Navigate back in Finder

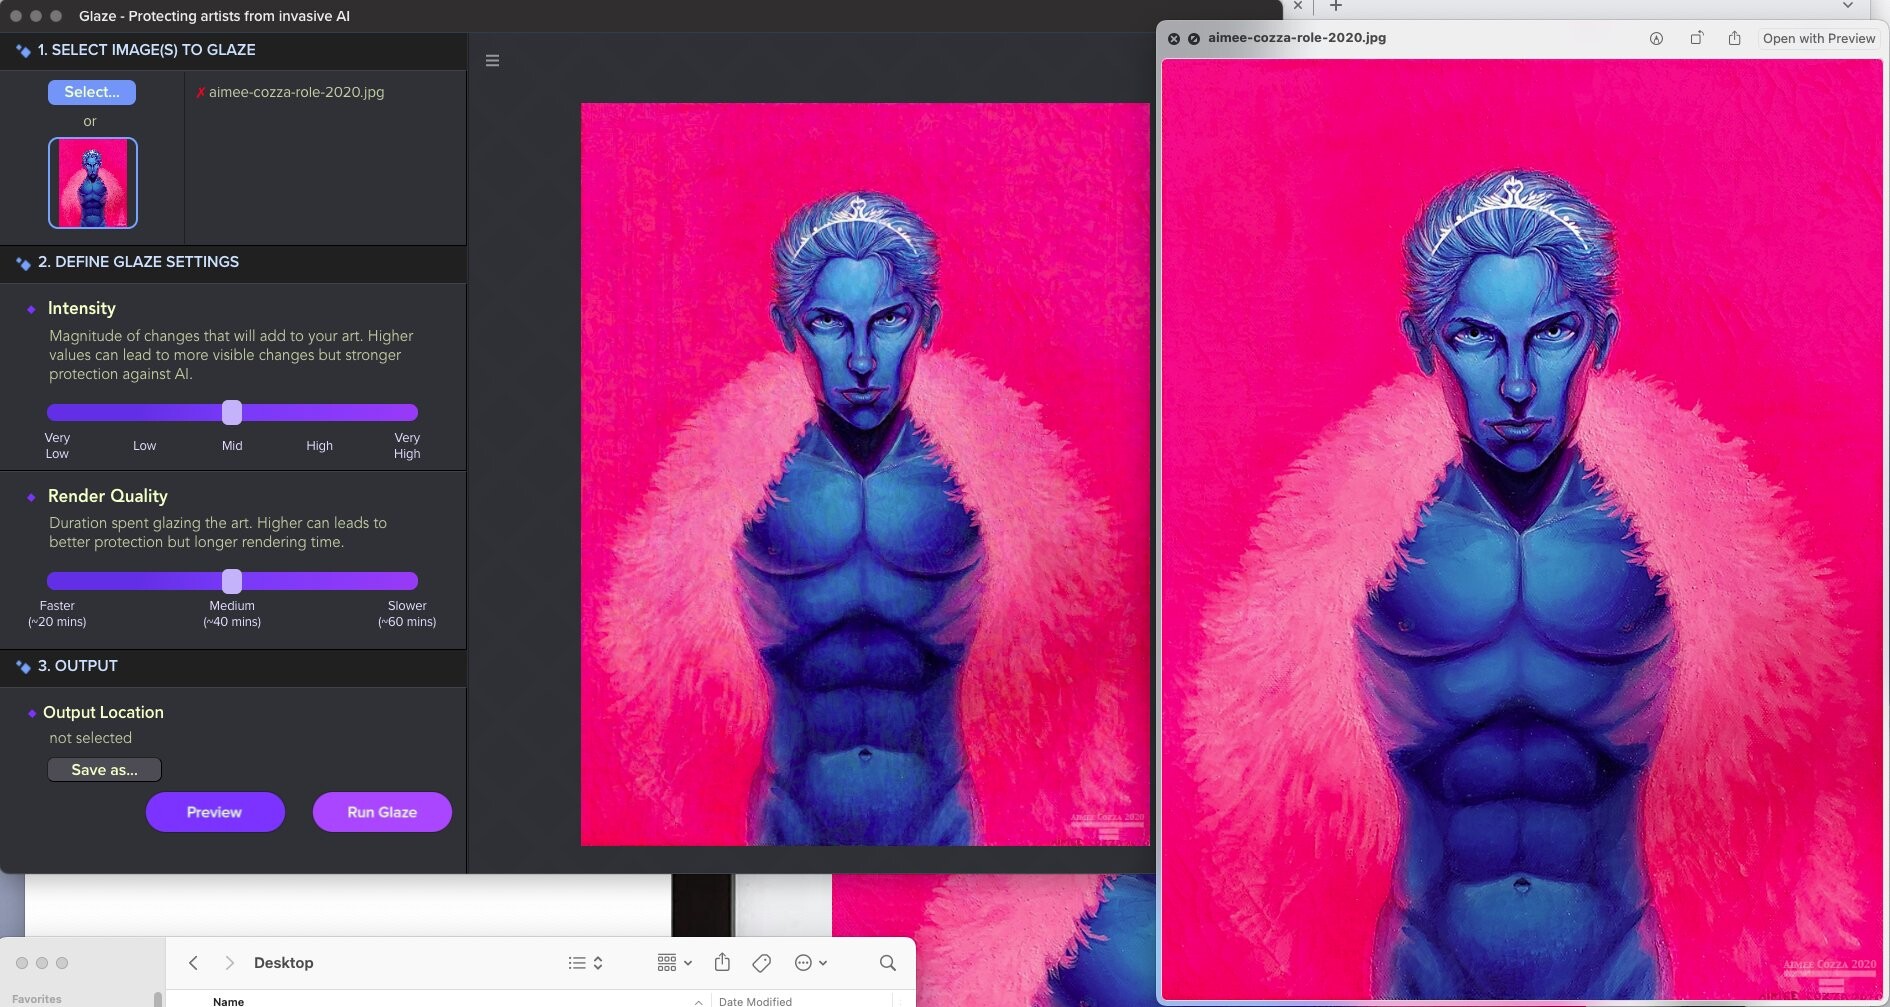(193, 962)
